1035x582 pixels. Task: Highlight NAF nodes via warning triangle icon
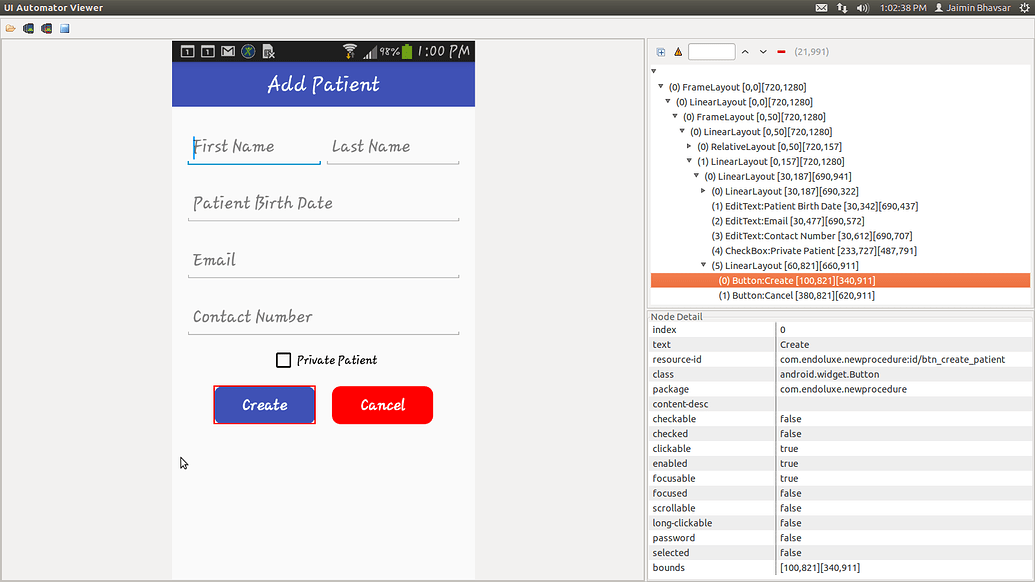pyautogui.click(x=678, y=51)
